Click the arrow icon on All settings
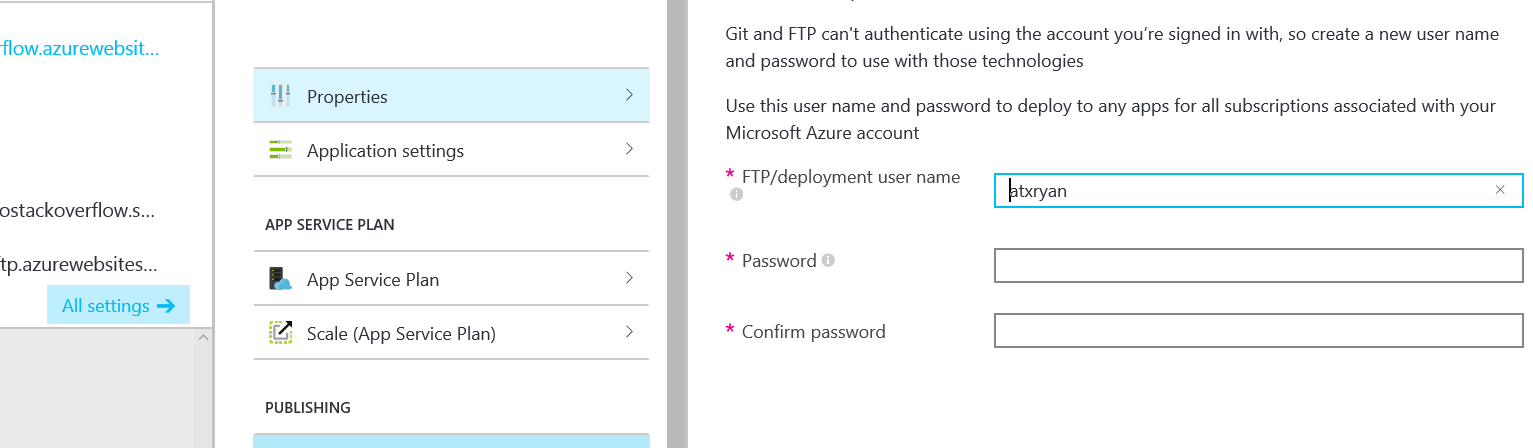 click(x=166, y=306)
